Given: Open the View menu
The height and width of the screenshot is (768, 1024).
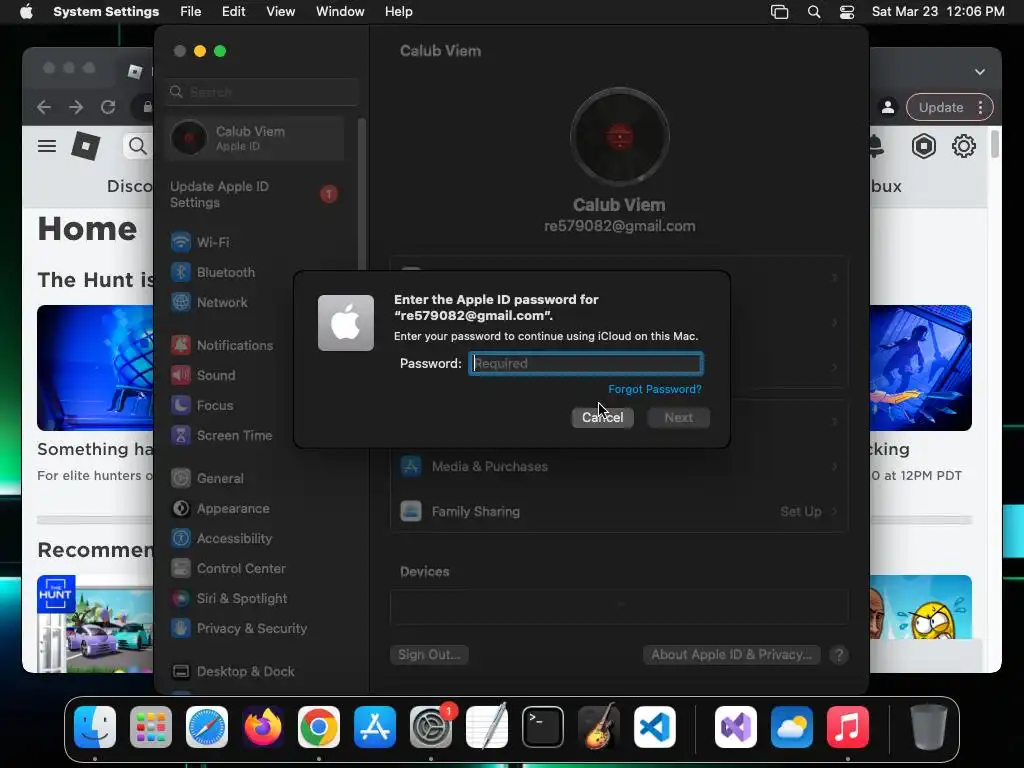Looking at the screenshot, I should pyautogui.click(x=280, y=12).
